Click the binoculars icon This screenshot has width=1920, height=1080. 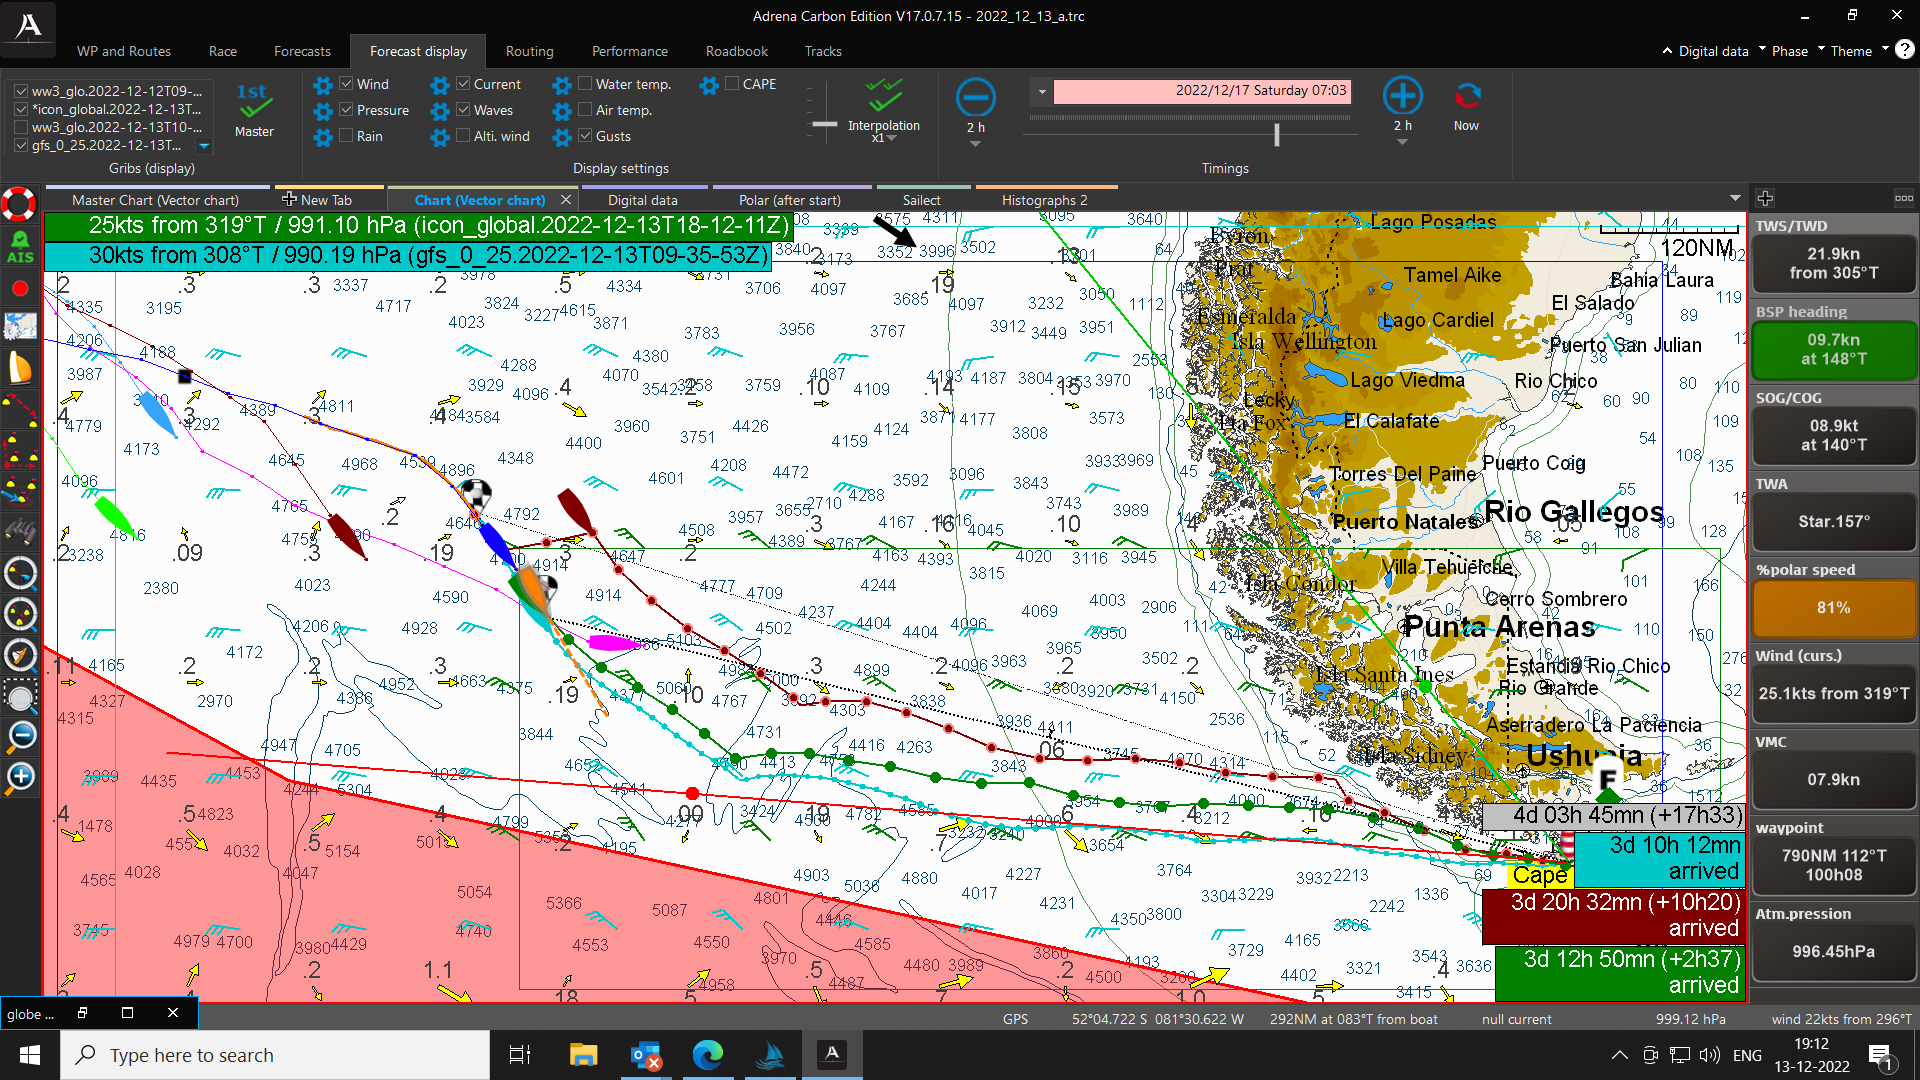[20, 531]
